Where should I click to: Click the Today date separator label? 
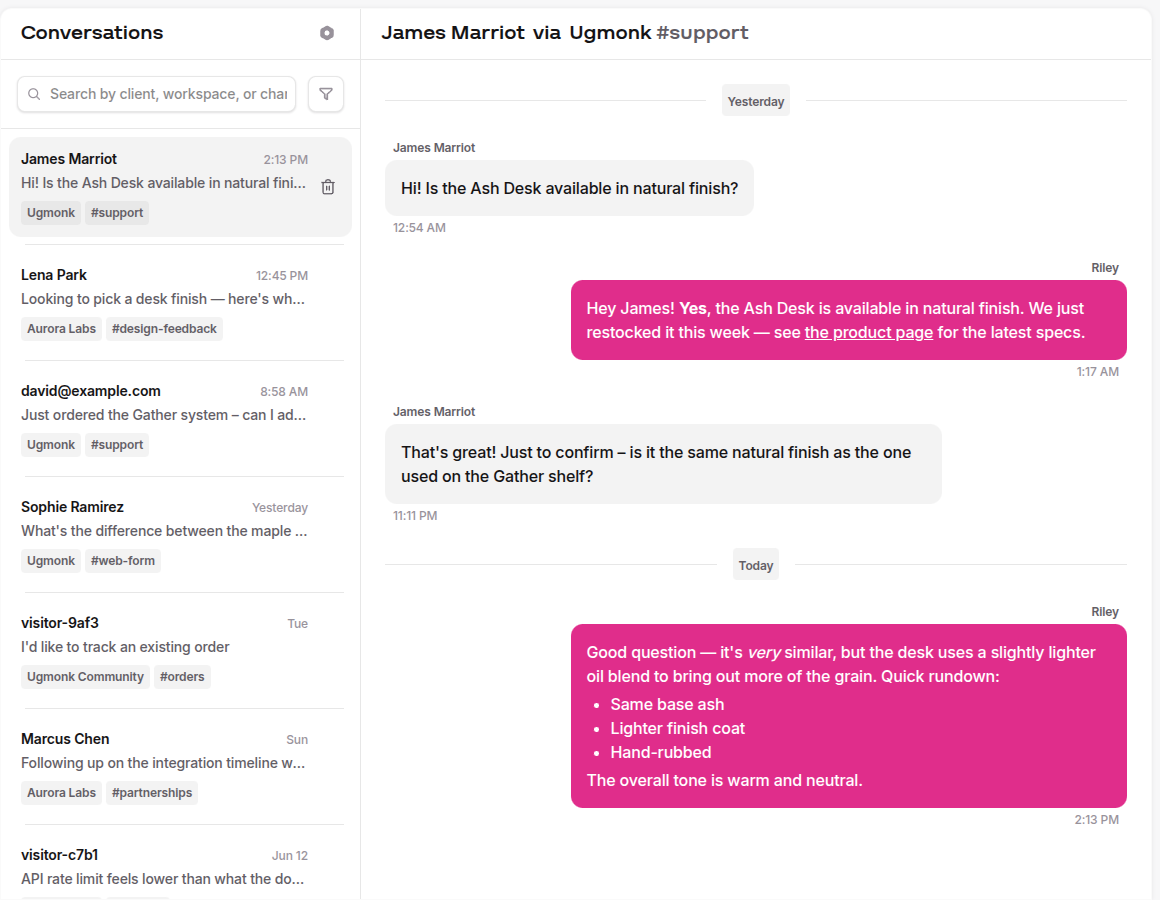click(x=755, y=566)
